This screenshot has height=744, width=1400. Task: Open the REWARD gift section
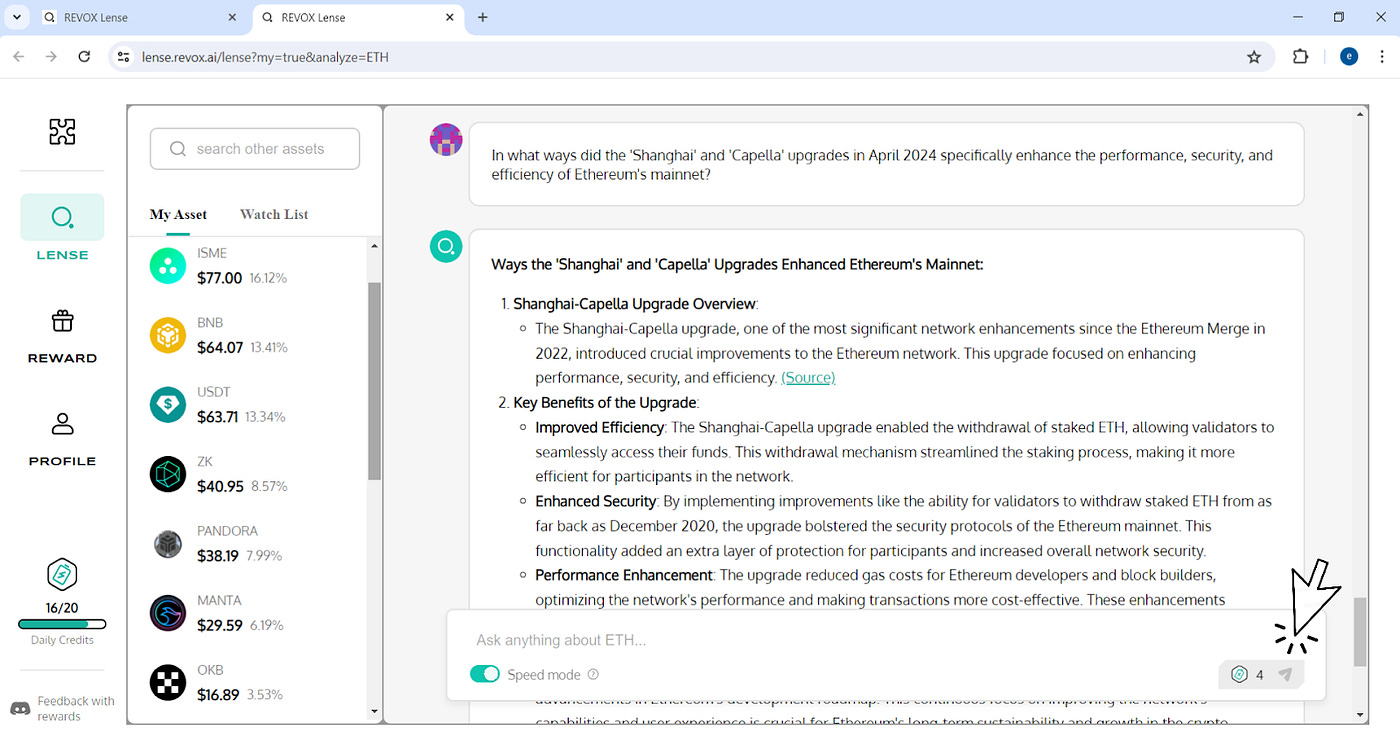(62, 335)
